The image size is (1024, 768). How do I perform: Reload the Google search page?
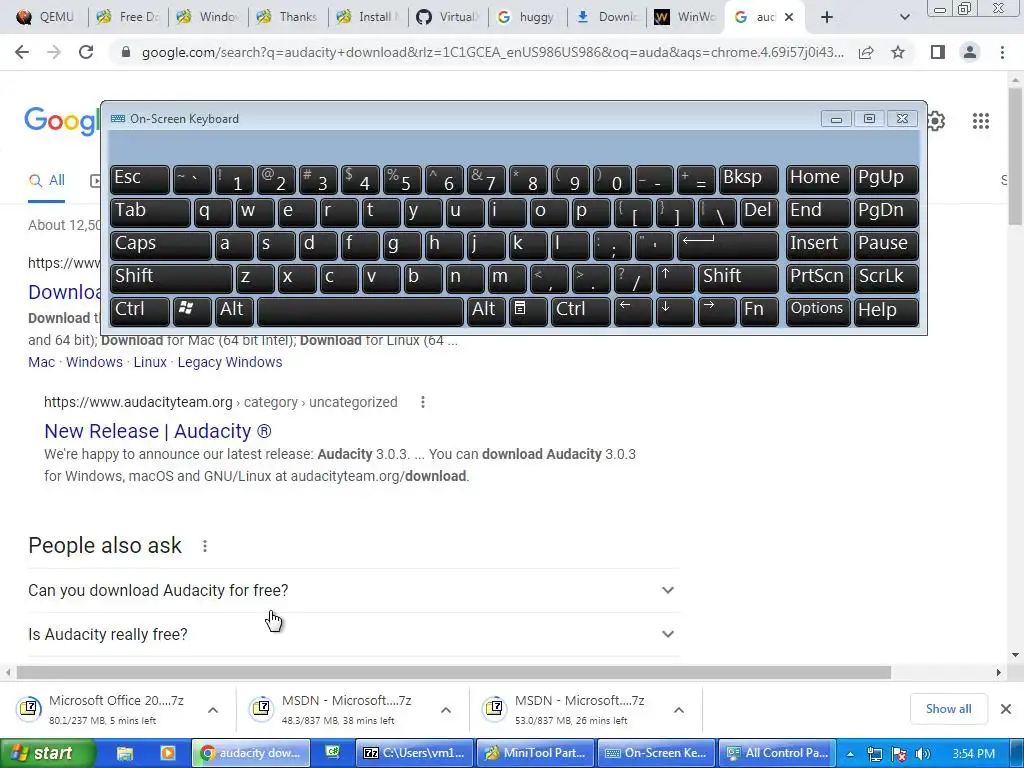(86, 52)
